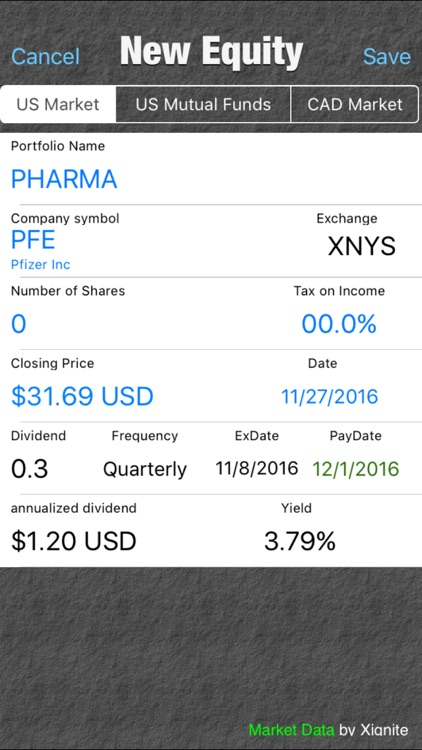Change the PFE company symbol

(33, 240)
